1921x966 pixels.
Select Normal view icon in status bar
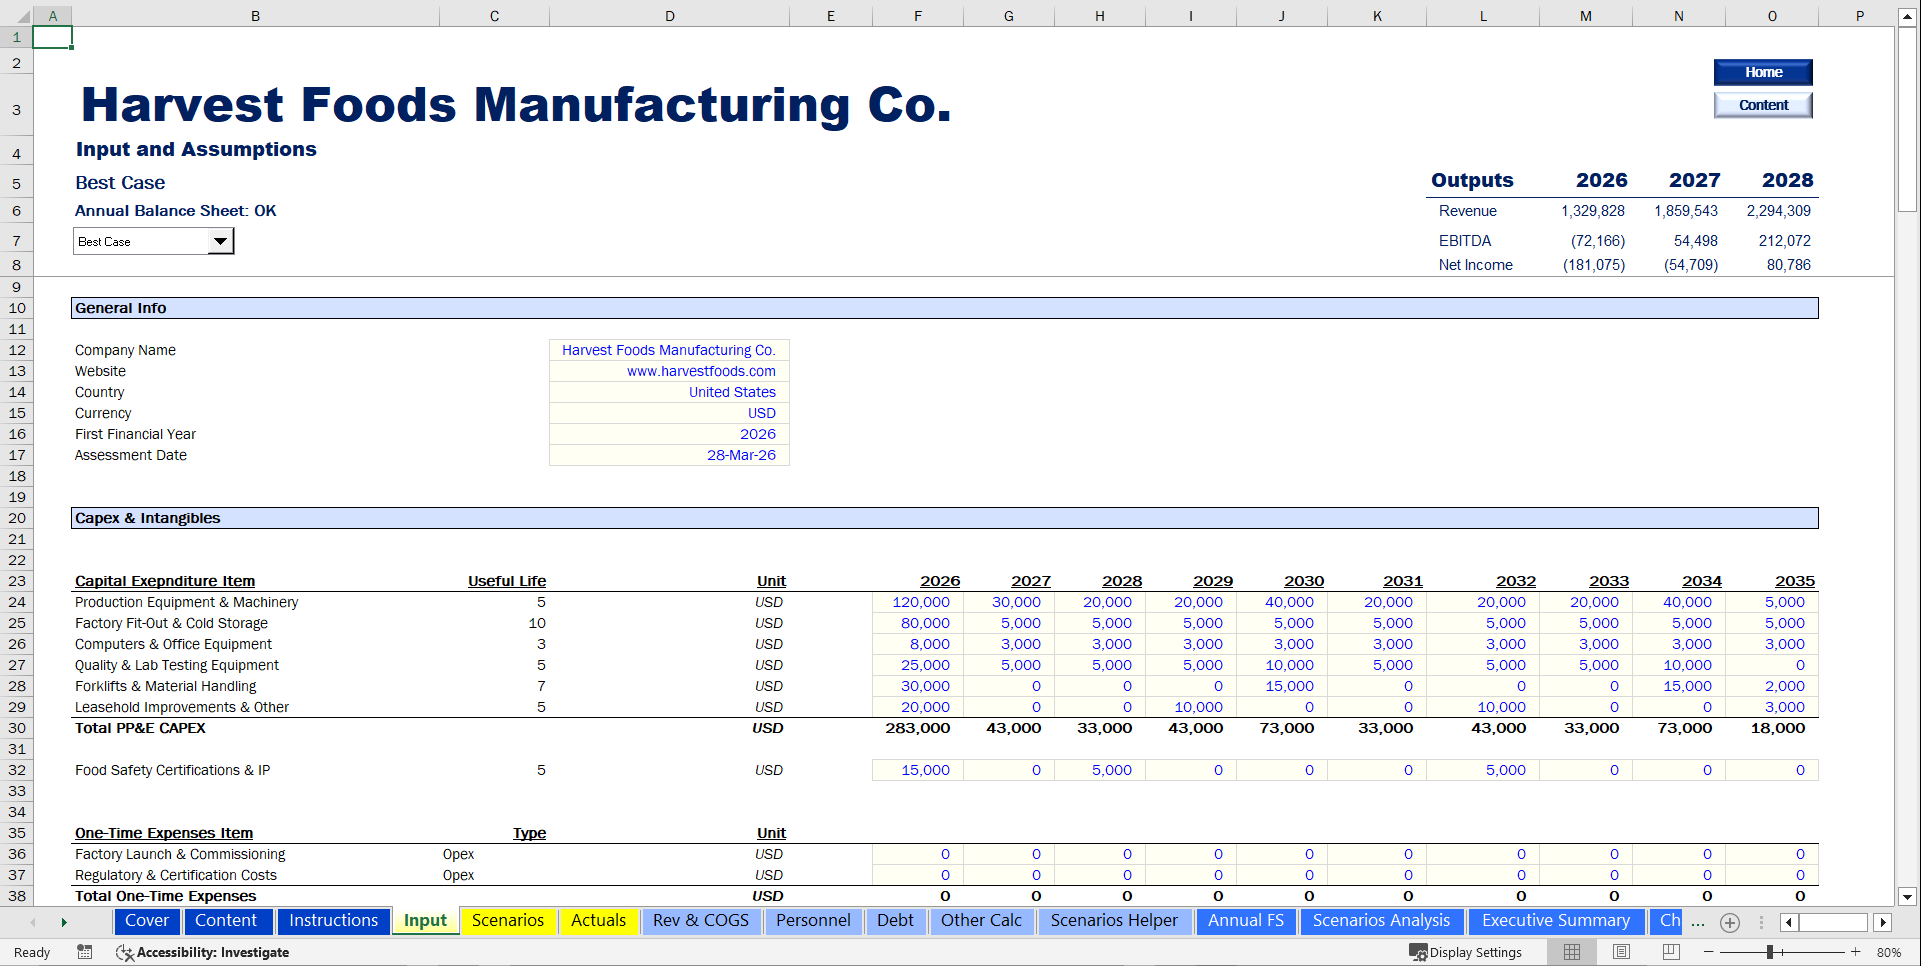[1570, 952]
